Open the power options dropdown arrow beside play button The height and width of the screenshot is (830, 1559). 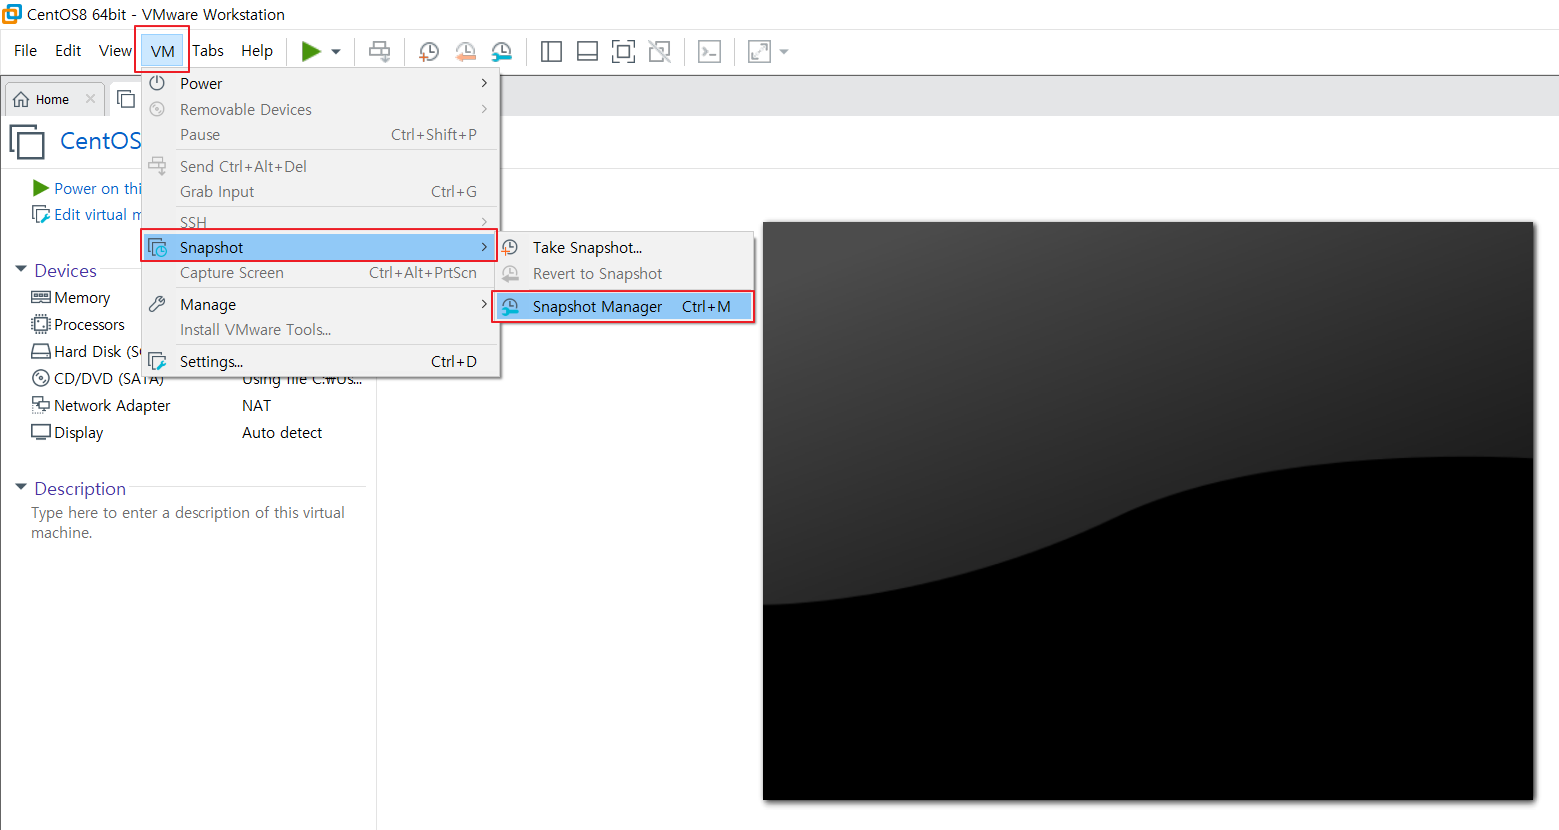(336, 52)
